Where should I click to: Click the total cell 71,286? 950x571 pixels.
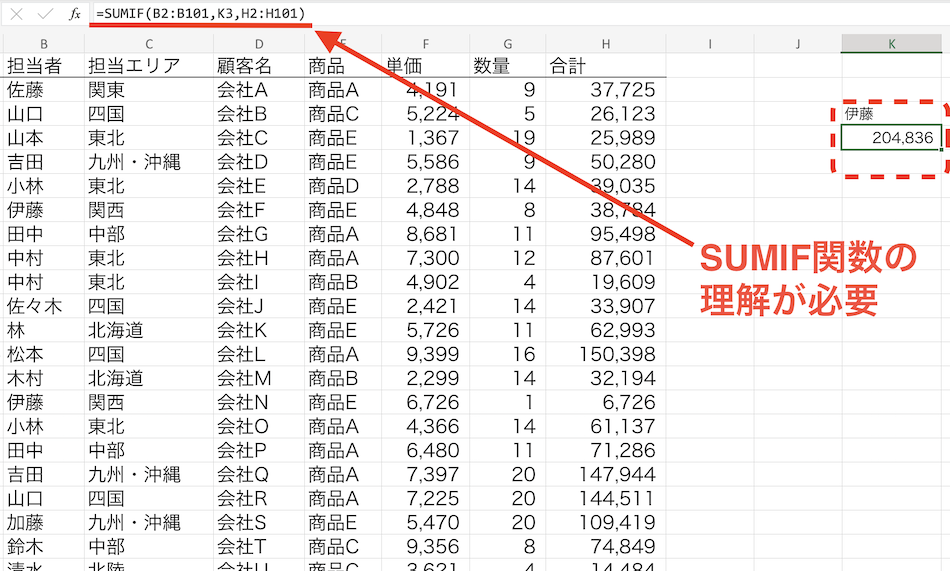[606, 450]
